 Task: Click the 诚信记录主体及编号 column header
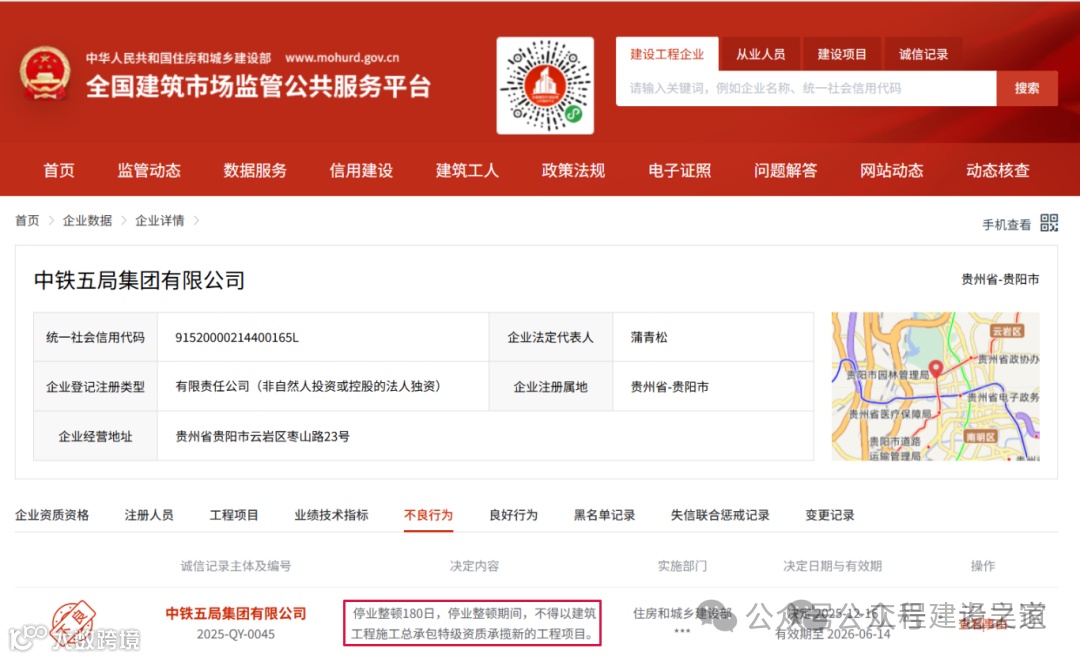(236, 566)
